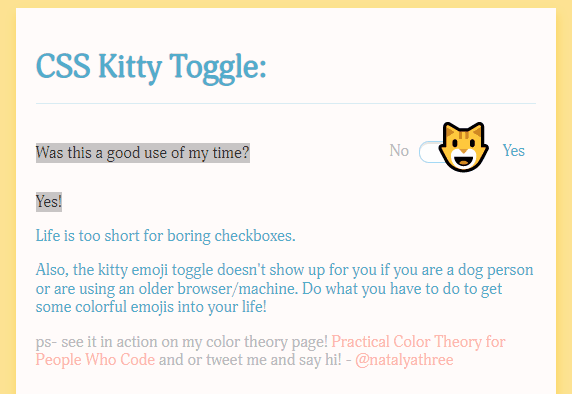Open the @natalyathree Twitter link
572x394 pixels.
point(404,360)
